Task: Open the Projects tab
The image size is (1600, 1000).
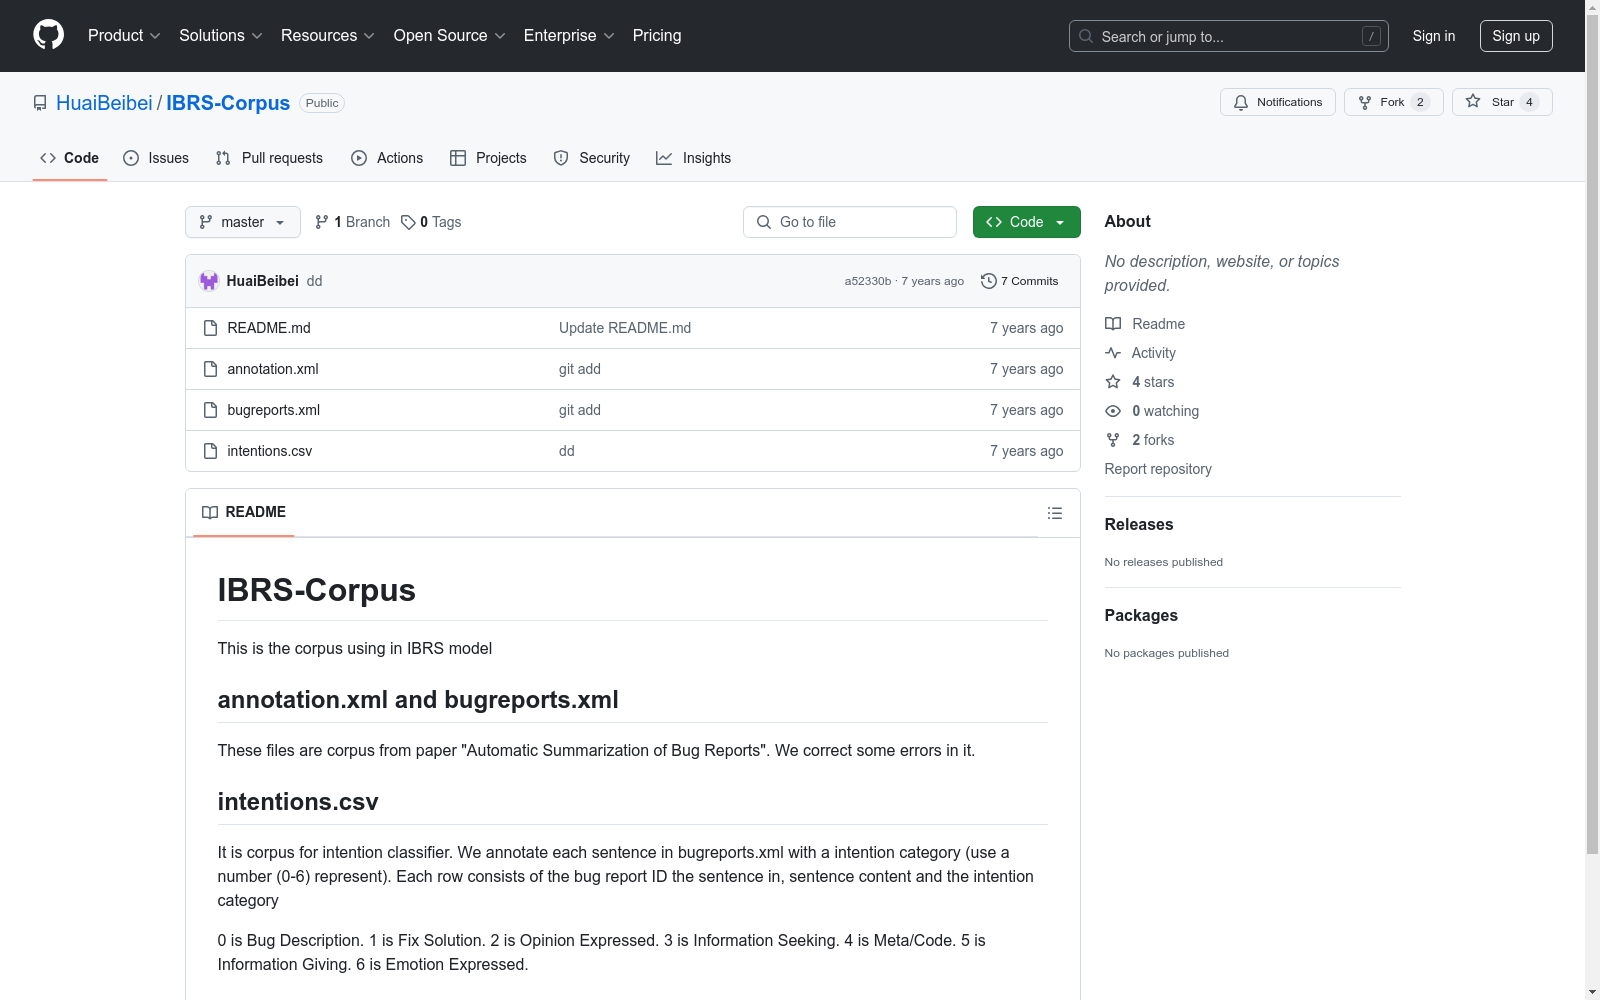Action: tap(488, 158)
